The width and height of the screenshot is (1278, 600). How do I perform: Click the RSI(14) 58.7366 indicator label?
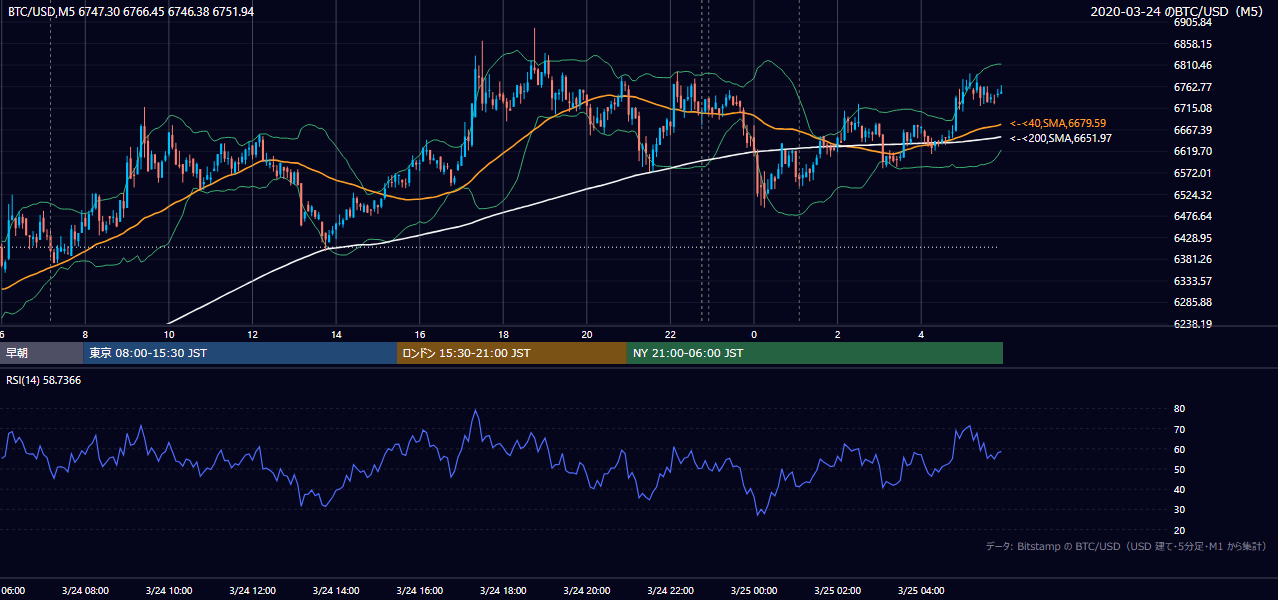click(x=45, y=380)
